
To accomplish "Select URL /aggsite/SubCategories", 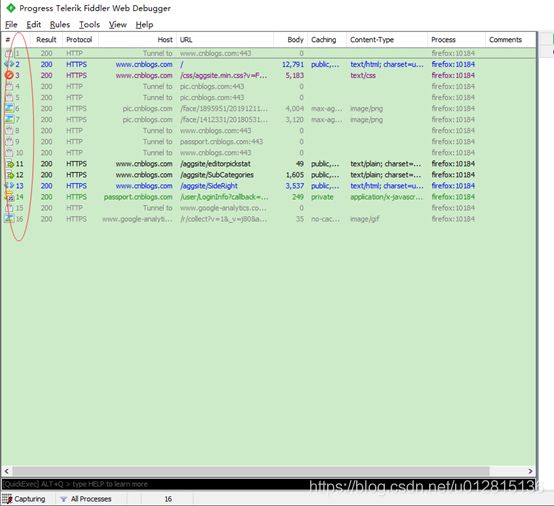I will 217,175.
